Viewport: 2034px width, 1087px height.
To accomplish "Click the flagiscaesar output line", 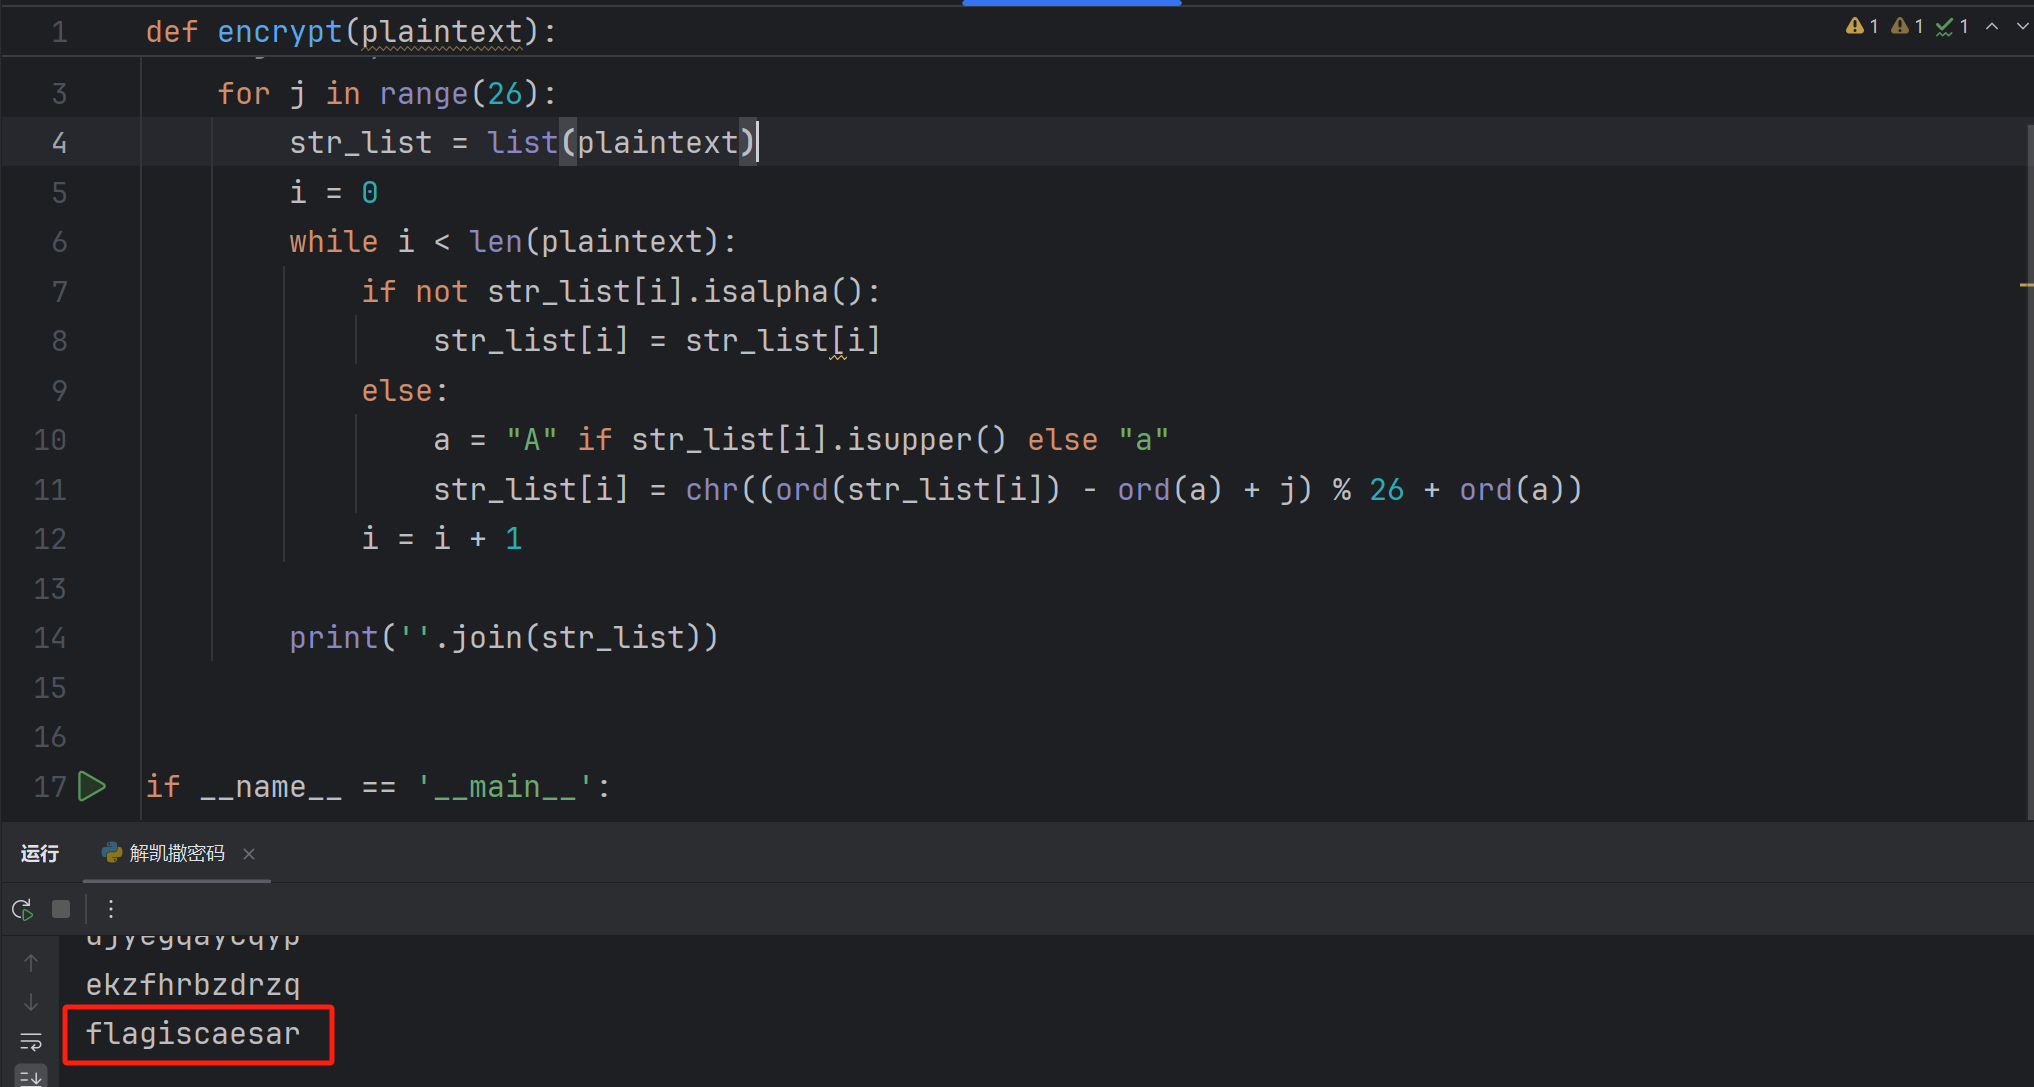I will click(193, 1034).
